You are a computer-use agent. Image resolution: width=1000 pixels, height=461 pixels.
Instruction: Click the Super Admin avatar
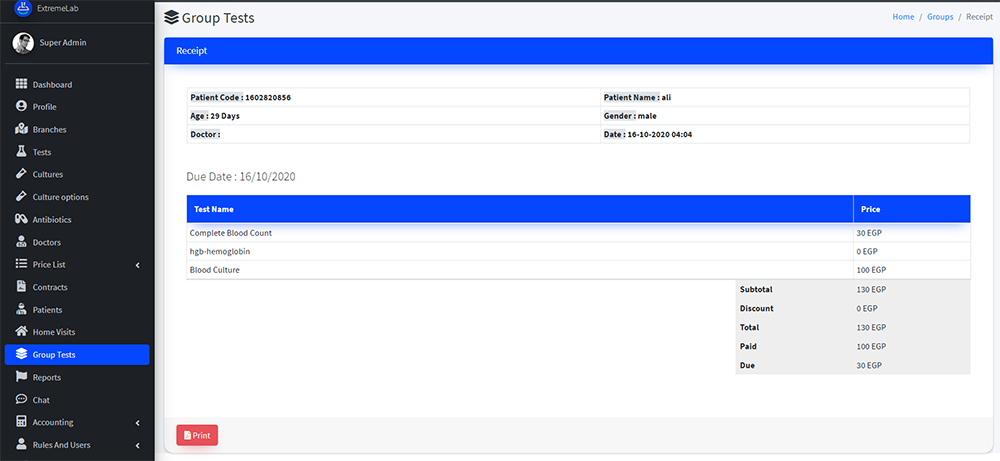23,42
